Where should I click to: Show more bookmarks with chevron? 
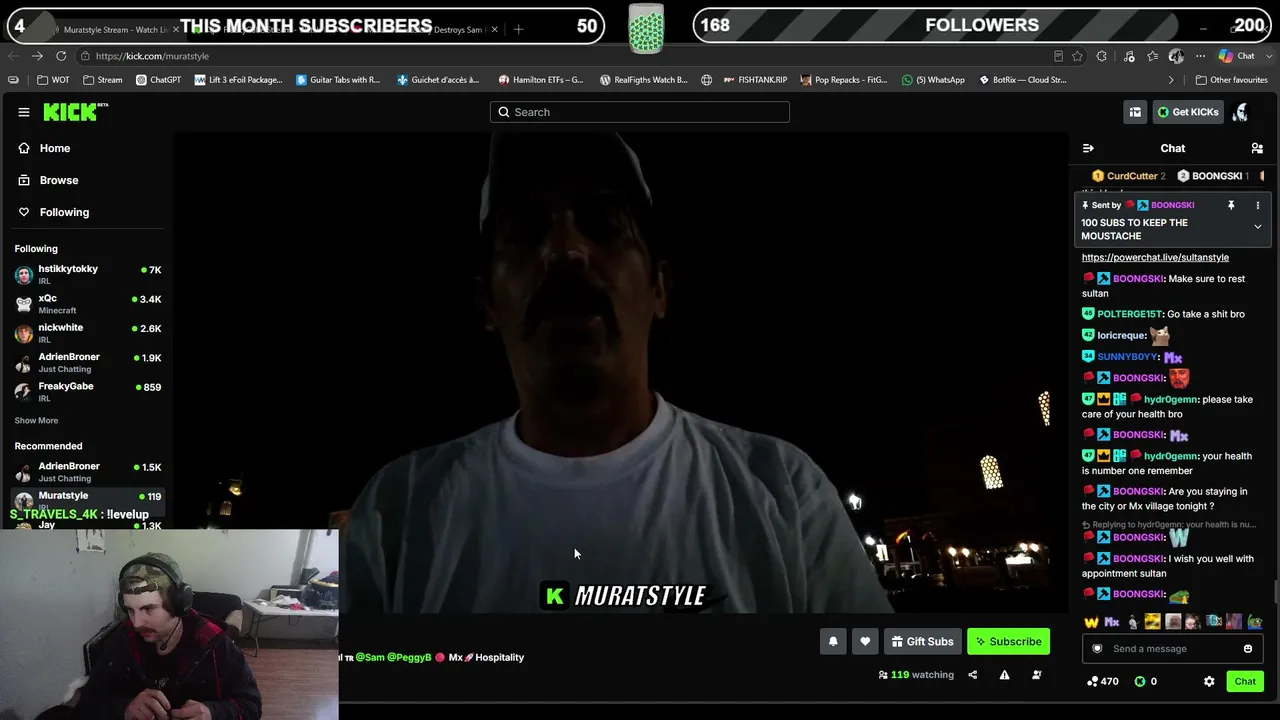1171,80
